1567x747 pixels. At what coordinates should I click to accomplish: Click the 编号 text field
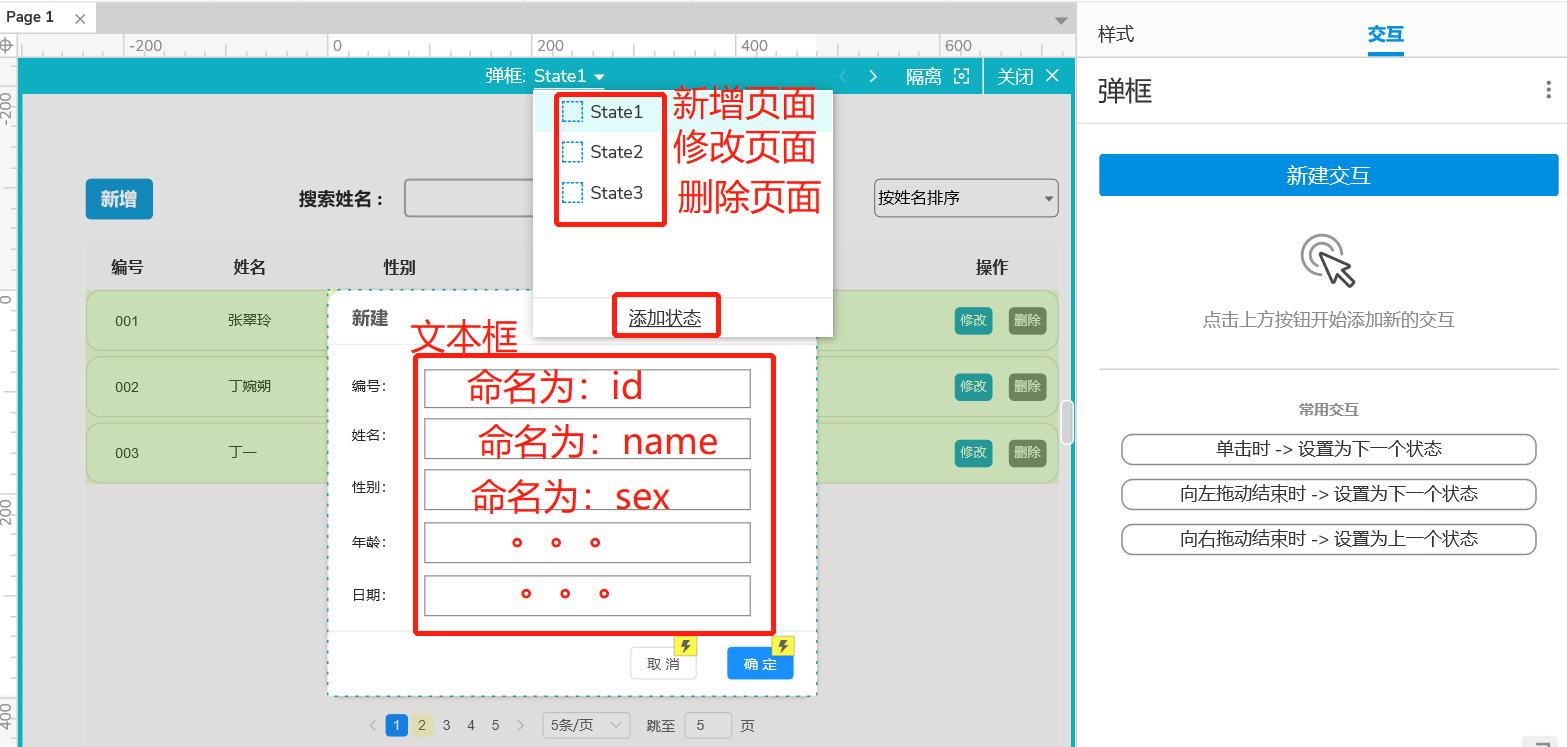[x=587, y=388]
